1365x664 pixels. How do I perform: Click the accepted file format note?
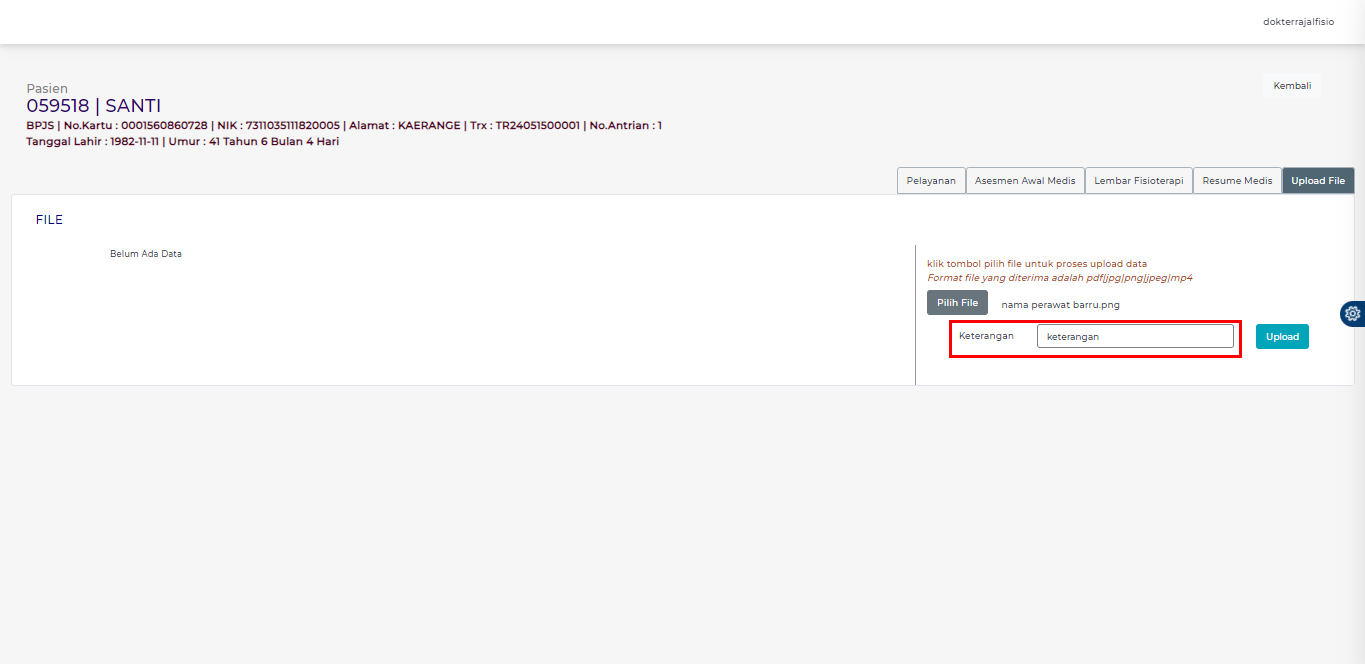(x=1059, y=278)
